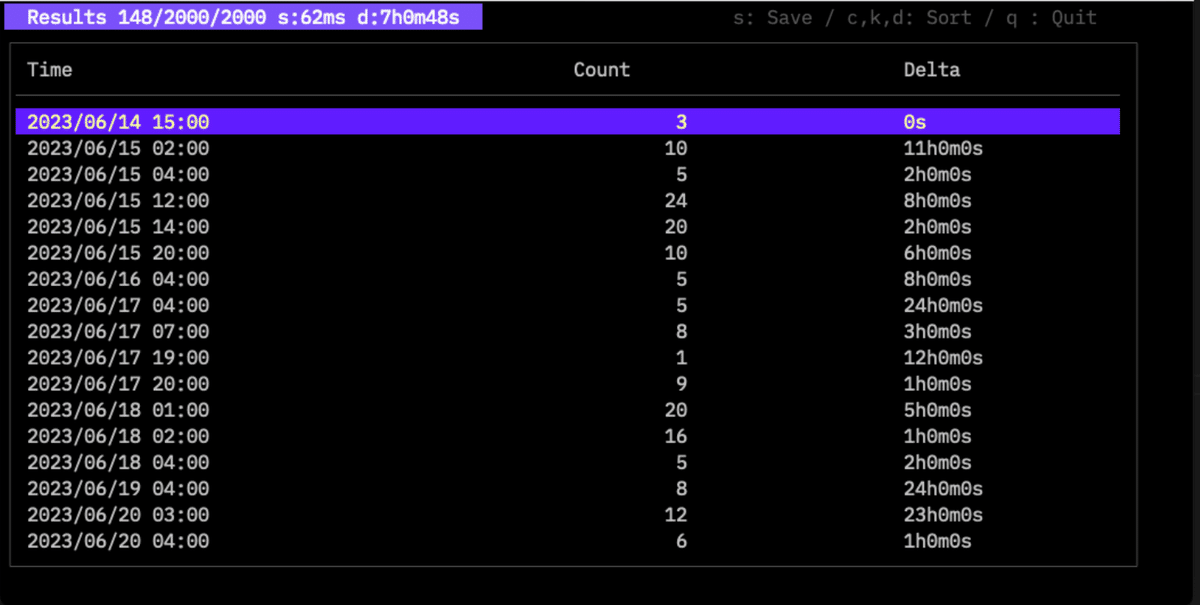
Task: Click 24h0m0s delta in 06/19 04:00 row
Action: tap(943, 489)
